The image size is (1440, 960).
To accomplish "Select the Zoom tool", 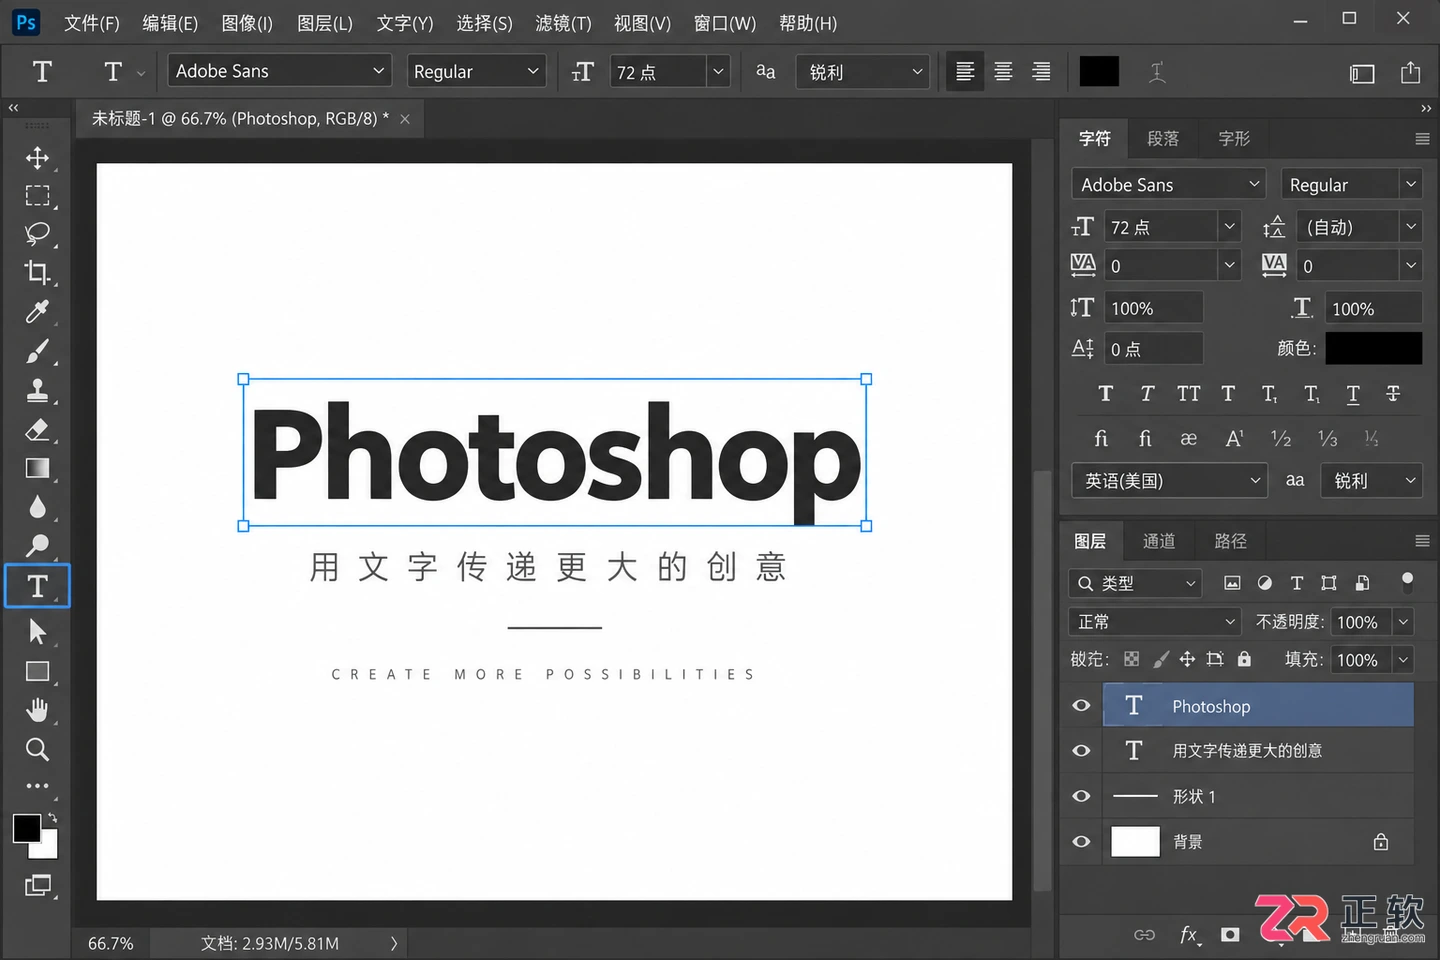I will (37, 749).
